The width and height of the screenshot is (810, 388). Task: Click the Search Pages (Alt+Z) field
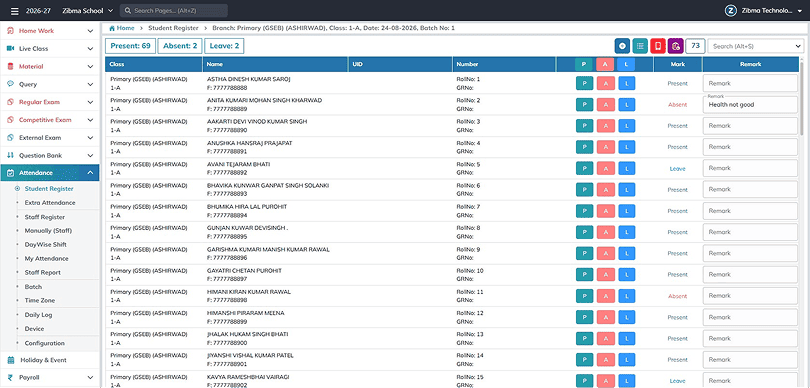pyautogui.click(x=174, y=11)
